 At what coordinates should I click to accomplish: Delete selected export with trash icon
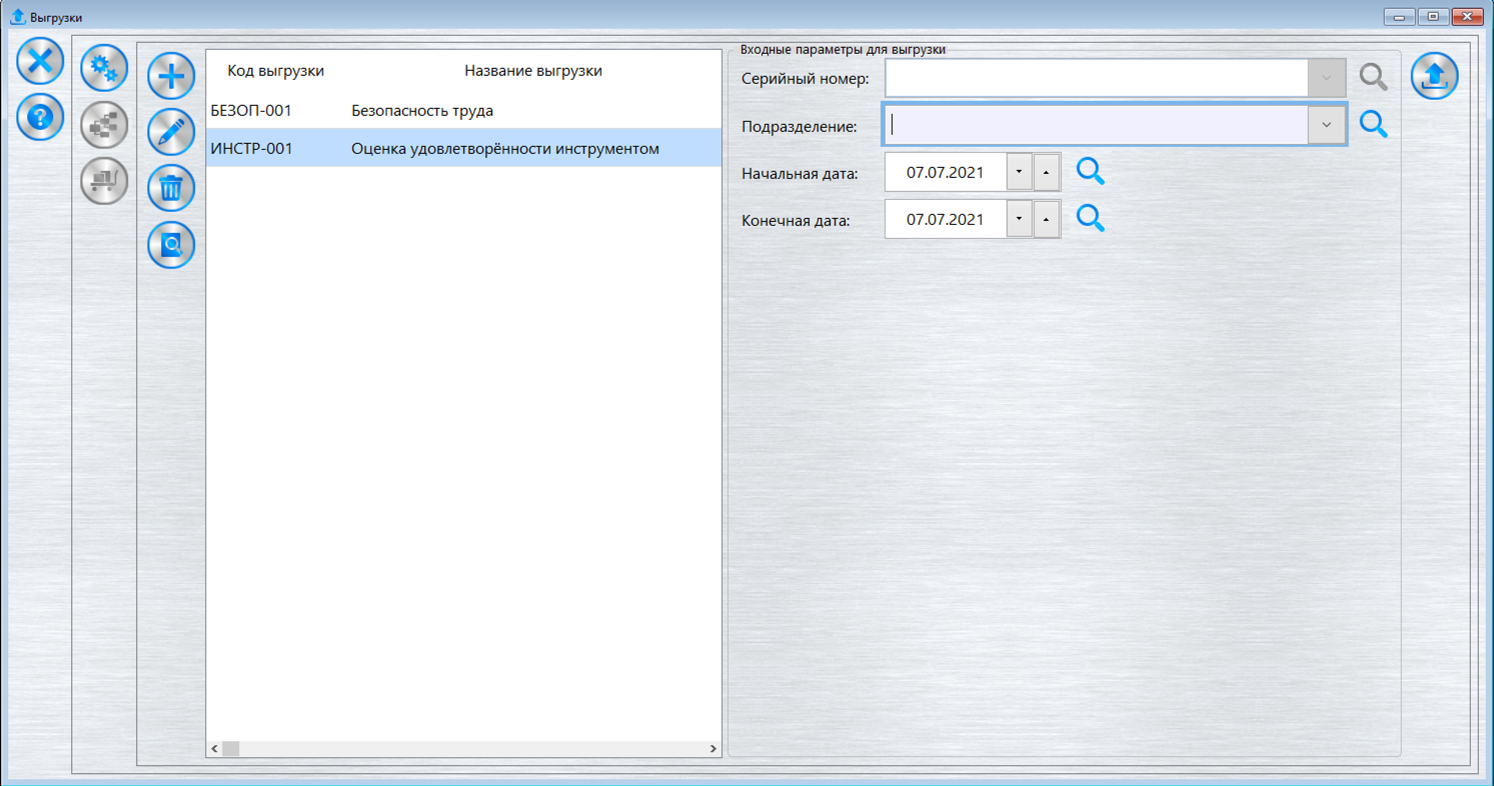click(171, 188)
